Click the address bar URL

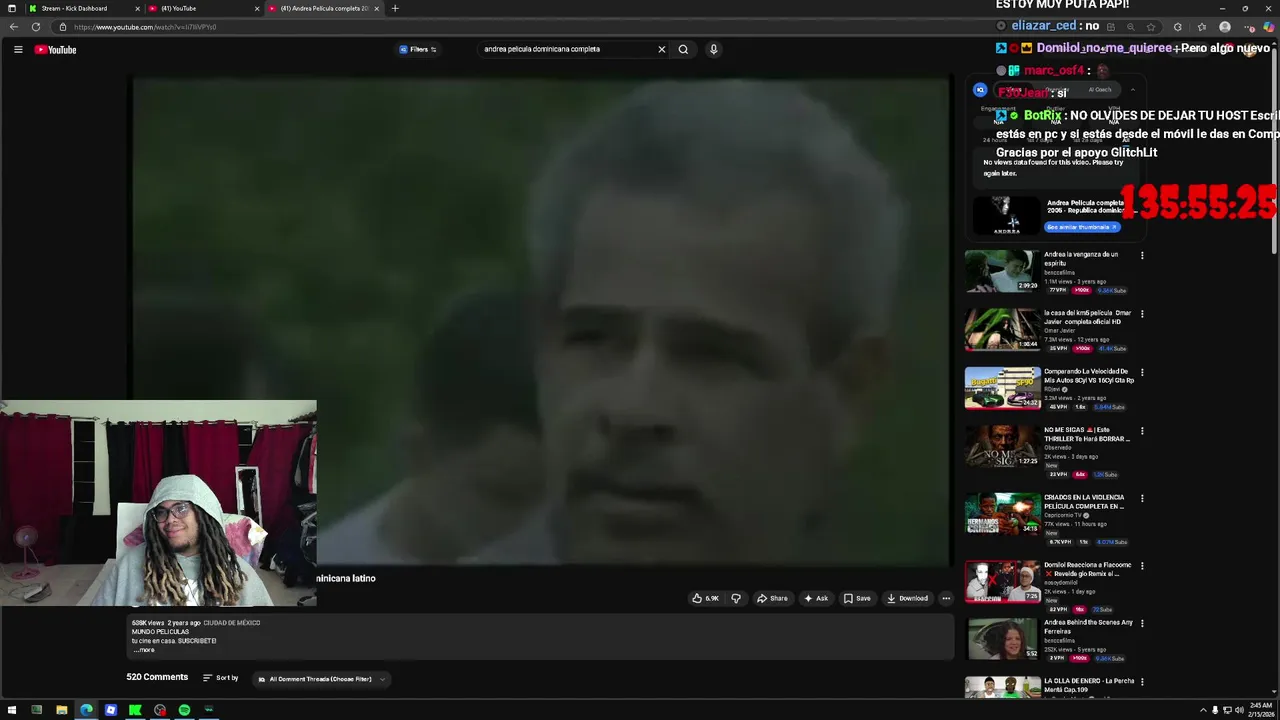pos(145,27)
